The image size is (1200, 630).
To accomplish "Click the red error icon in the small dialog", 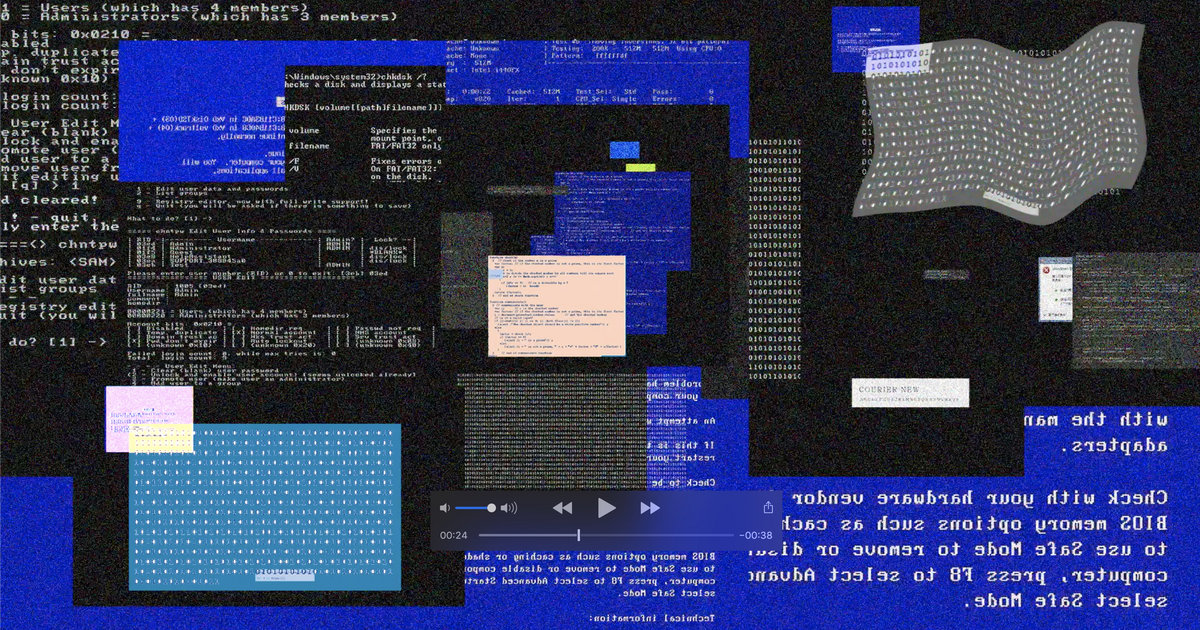I will pos(1046,270).
